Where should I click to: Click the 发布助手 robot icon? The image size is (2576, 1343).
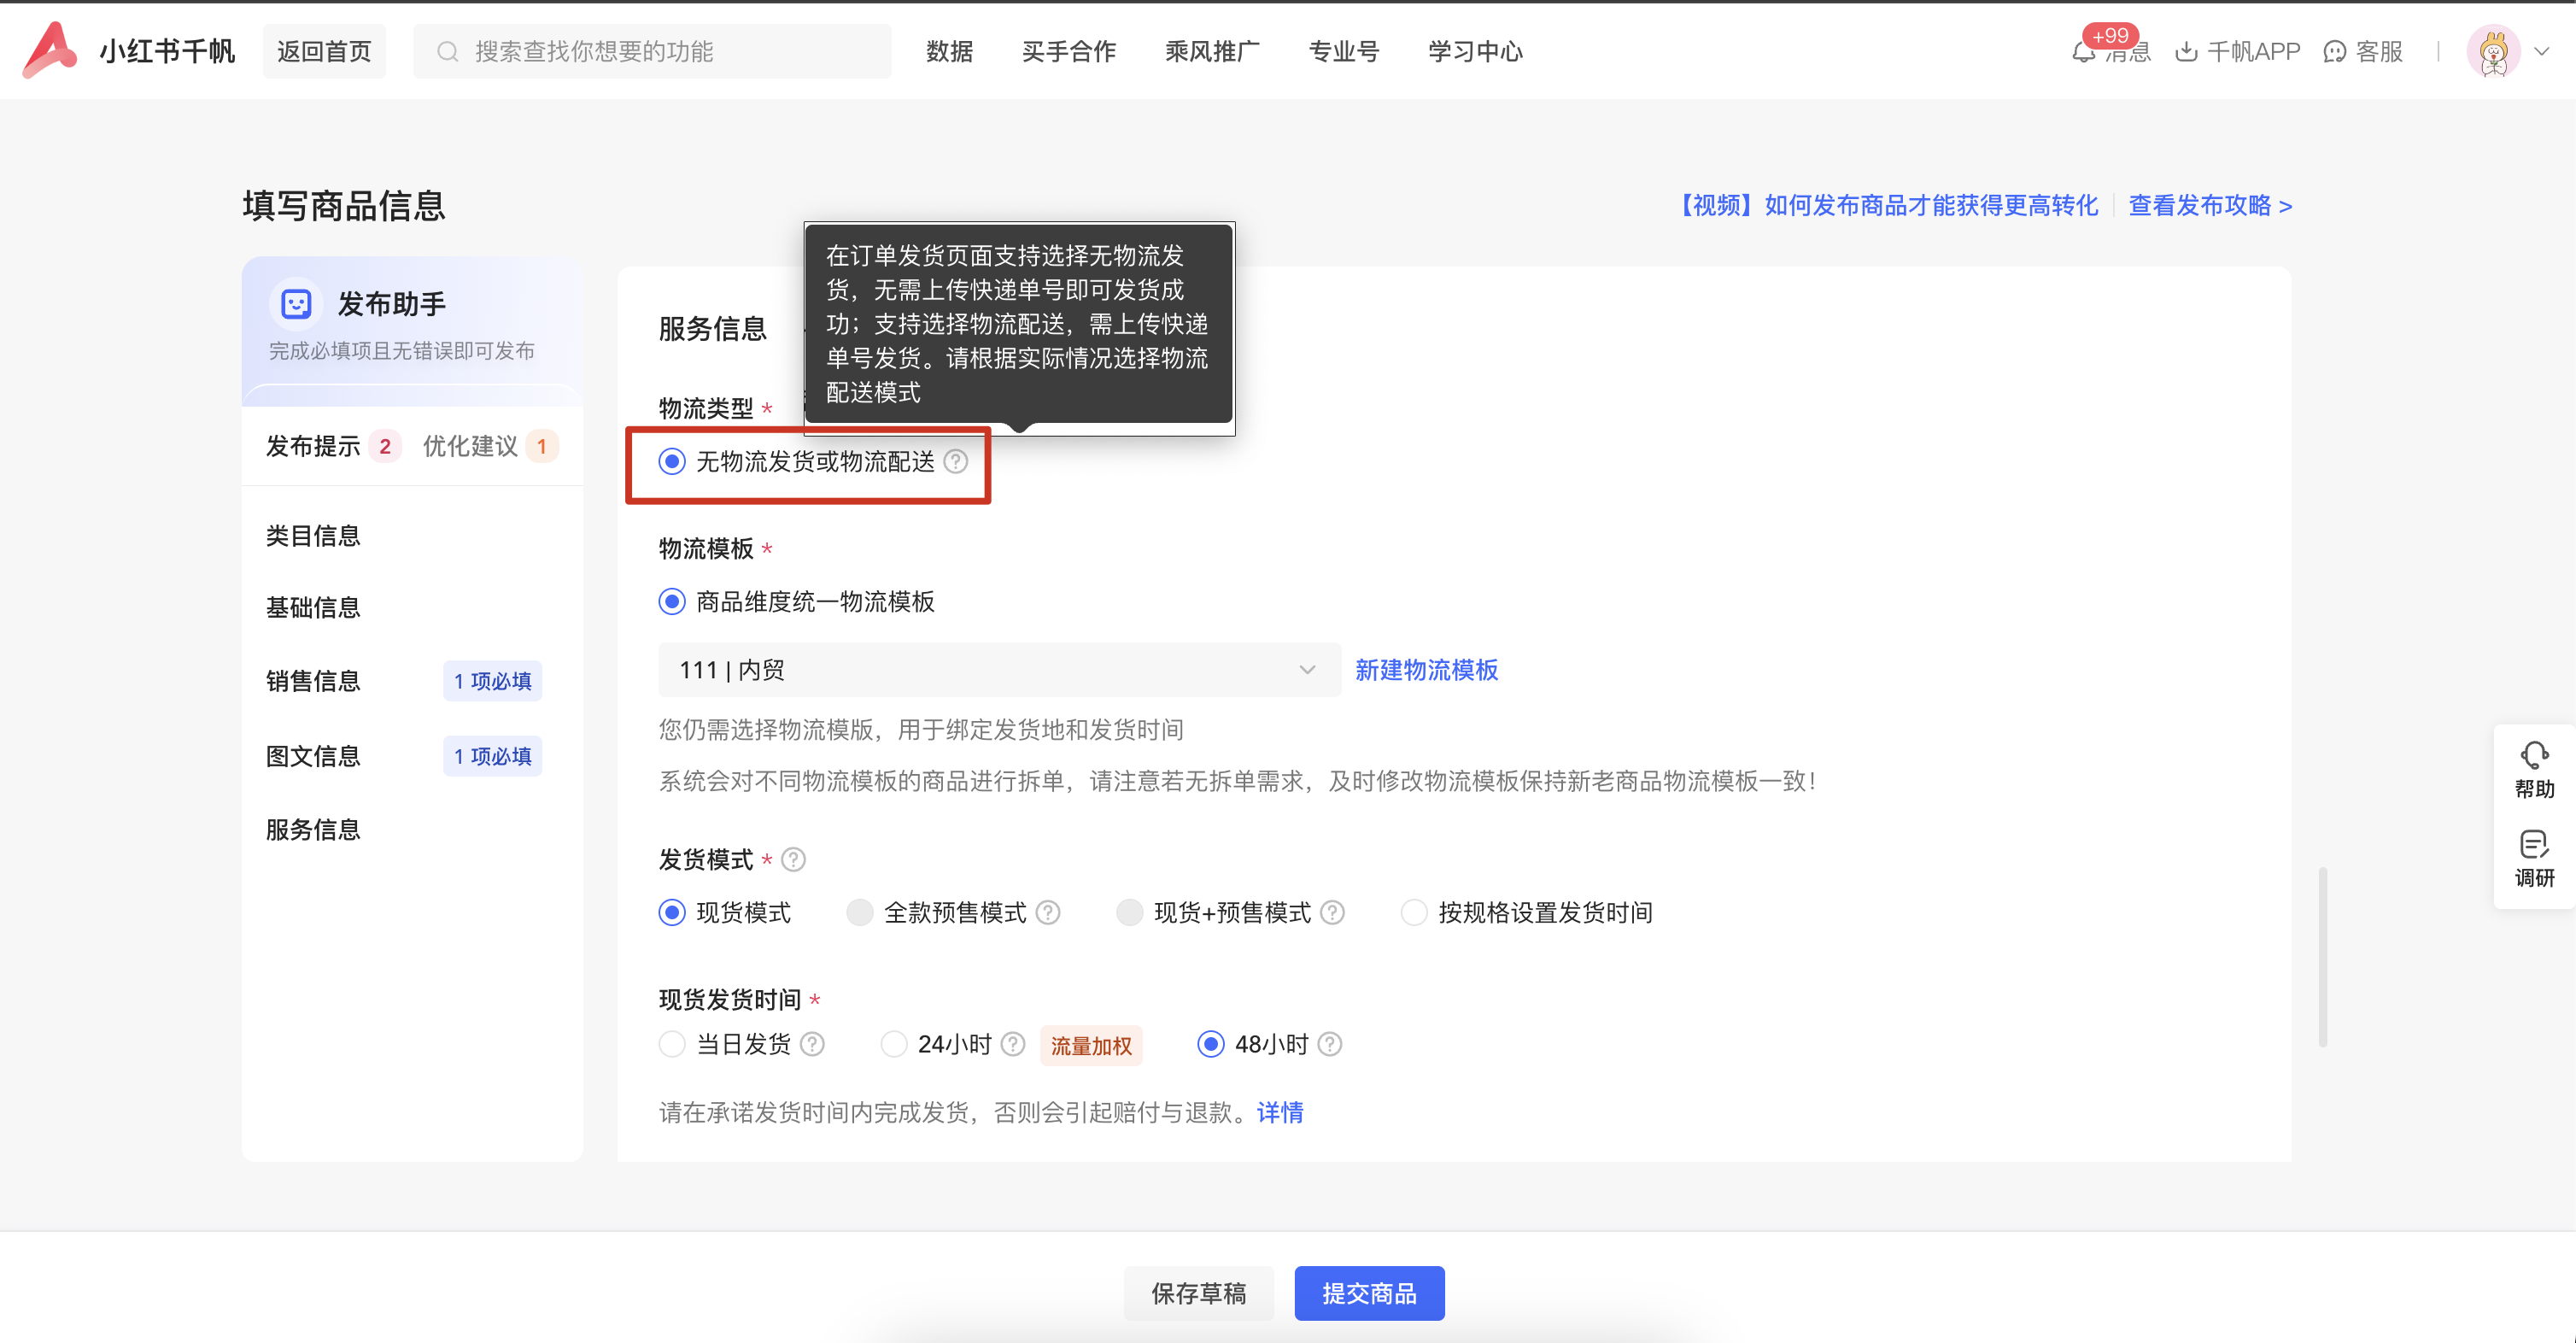pos(296,303)
